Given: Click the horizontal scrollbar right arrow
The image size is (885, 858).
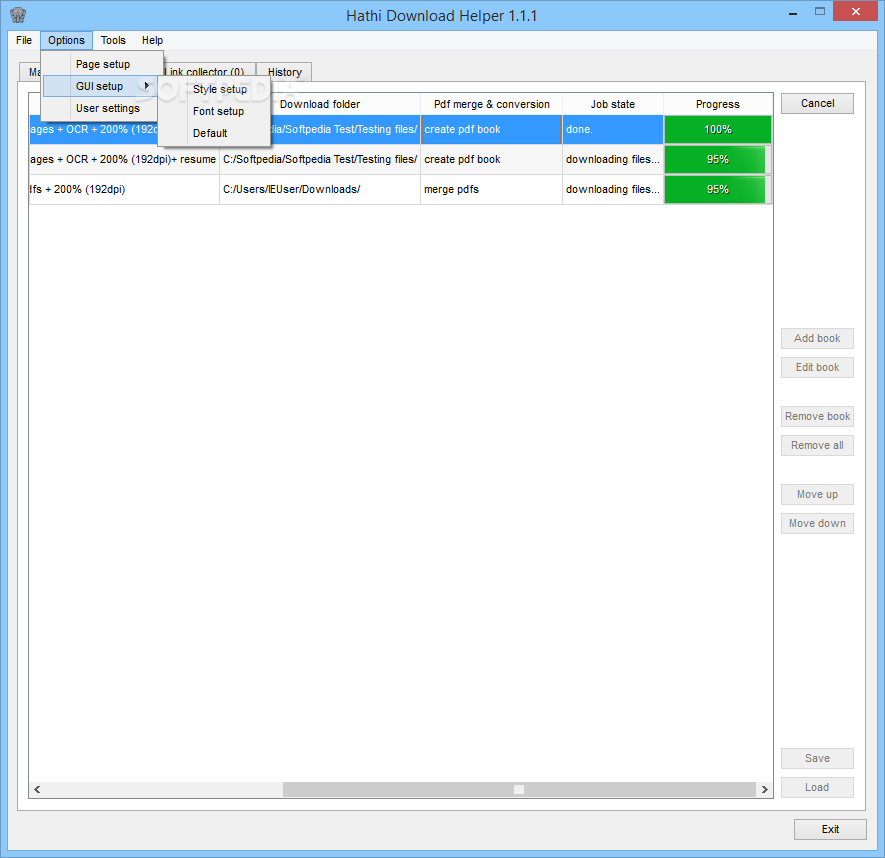Looking at the screenshot, I should pos(764,789).
